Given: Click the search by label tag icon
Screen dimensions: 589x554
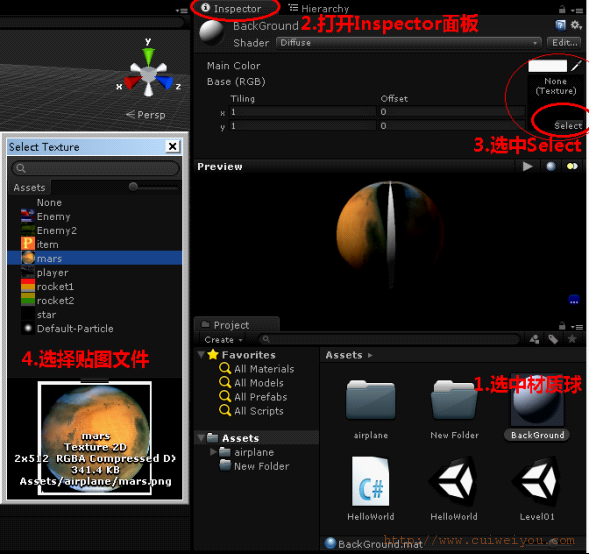Looking at the screenshot, I should click(x=553, y=340).
